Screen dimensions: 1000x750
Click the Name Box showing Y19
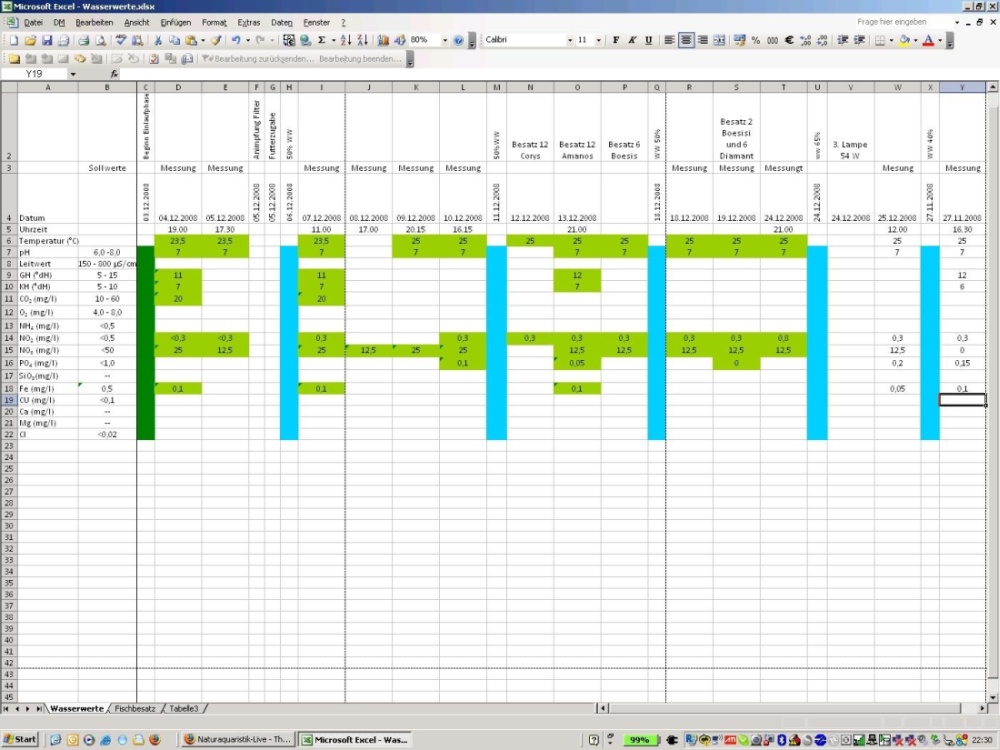pyautogui.click(x=40, y=74)
